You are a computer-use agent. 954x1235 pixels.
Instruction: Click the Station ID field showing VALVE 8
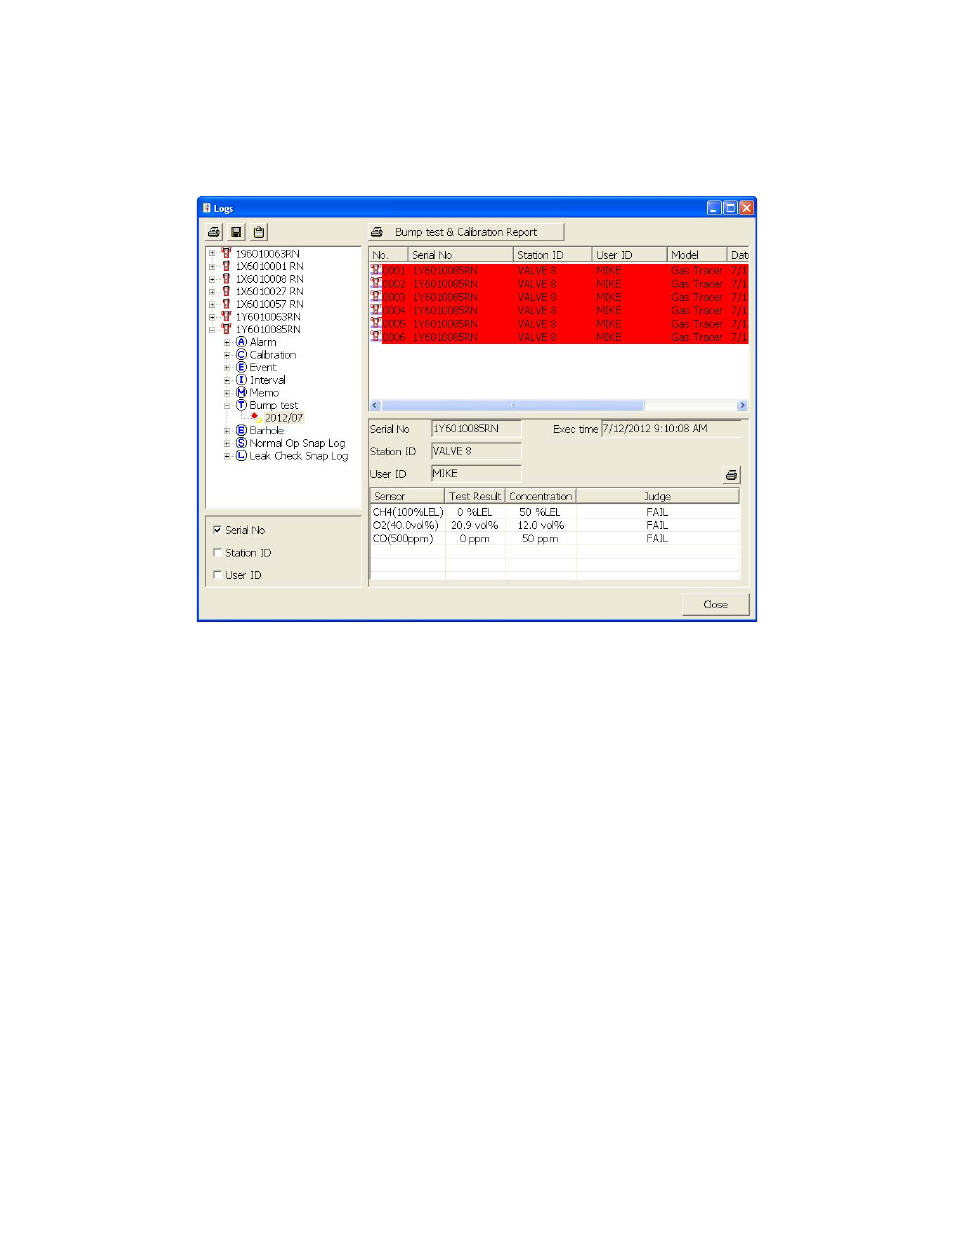click(x=476, y=451)
